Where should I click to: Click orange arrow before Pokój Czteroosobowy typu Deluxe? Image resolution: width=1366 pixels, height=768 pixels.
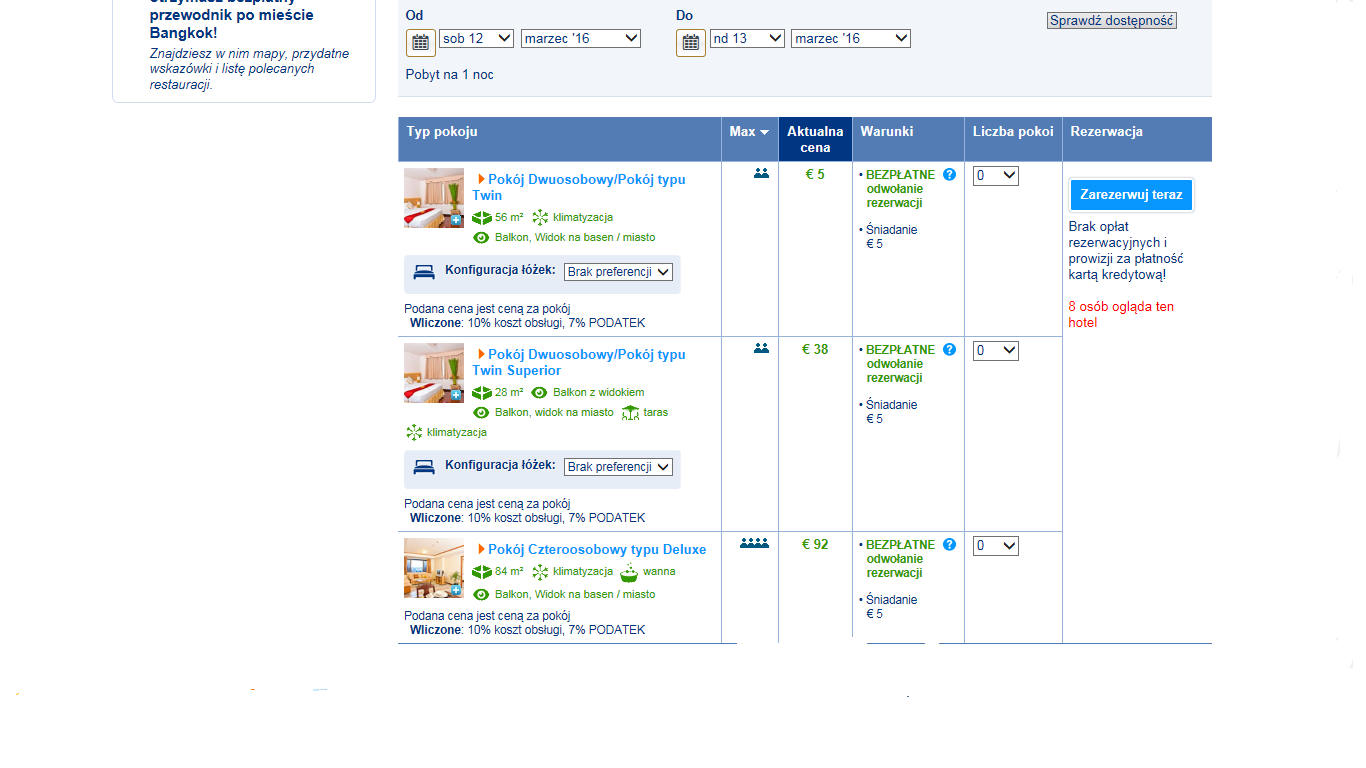tap(481, 549)
